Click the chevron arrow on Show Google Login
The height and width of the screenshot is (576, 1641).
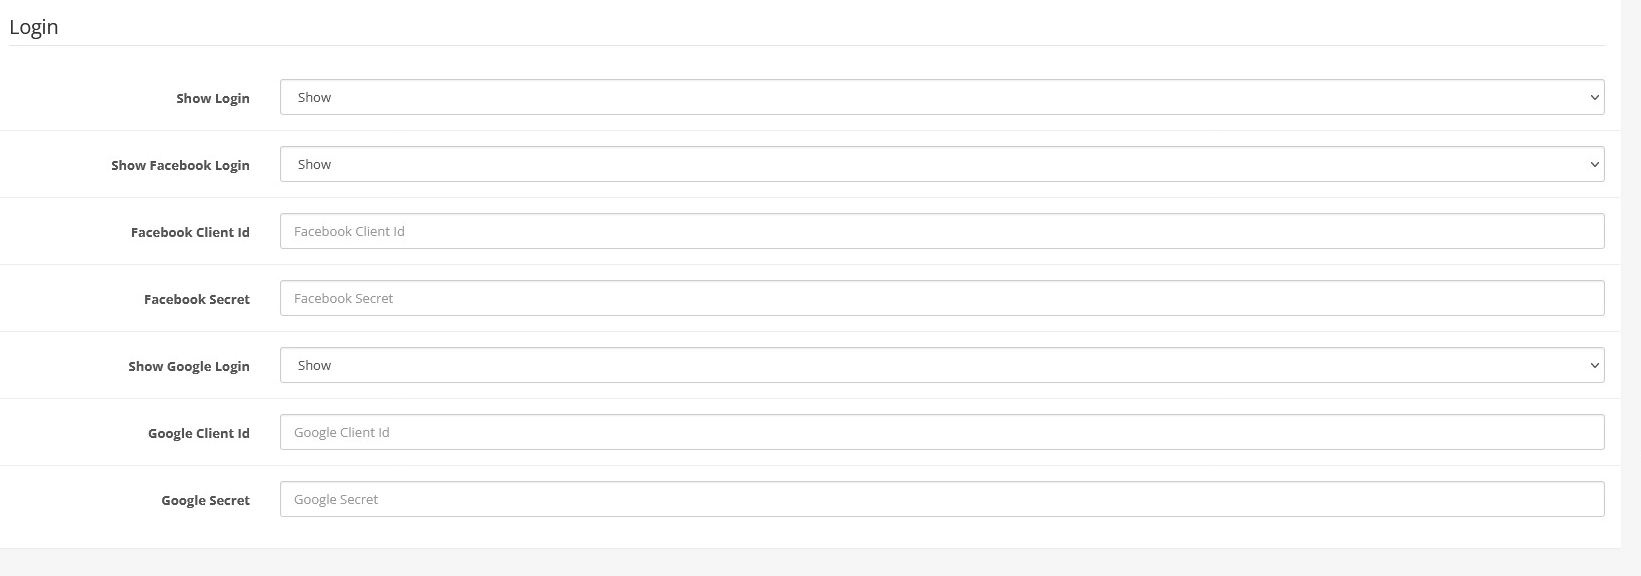click(x=1594, y=366)
